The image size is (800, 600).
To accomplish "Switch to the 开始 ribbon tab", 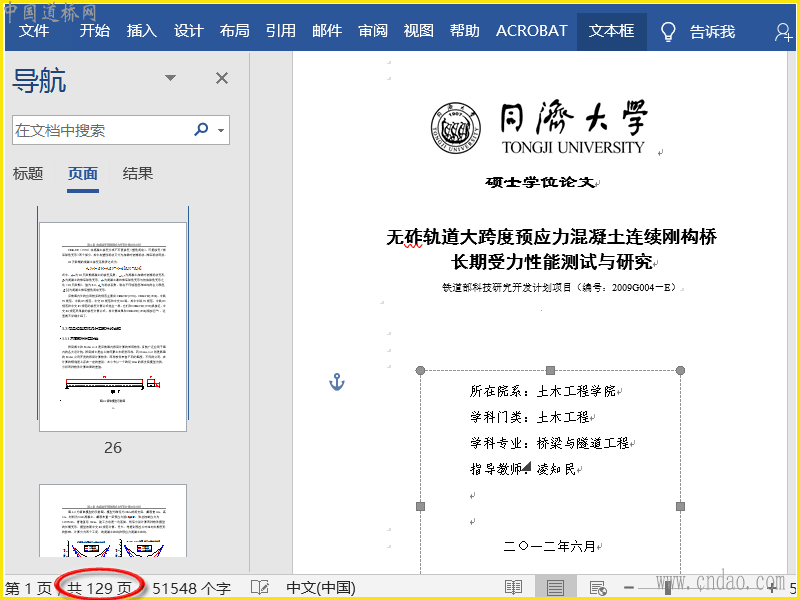I will [x=95, y=31].
